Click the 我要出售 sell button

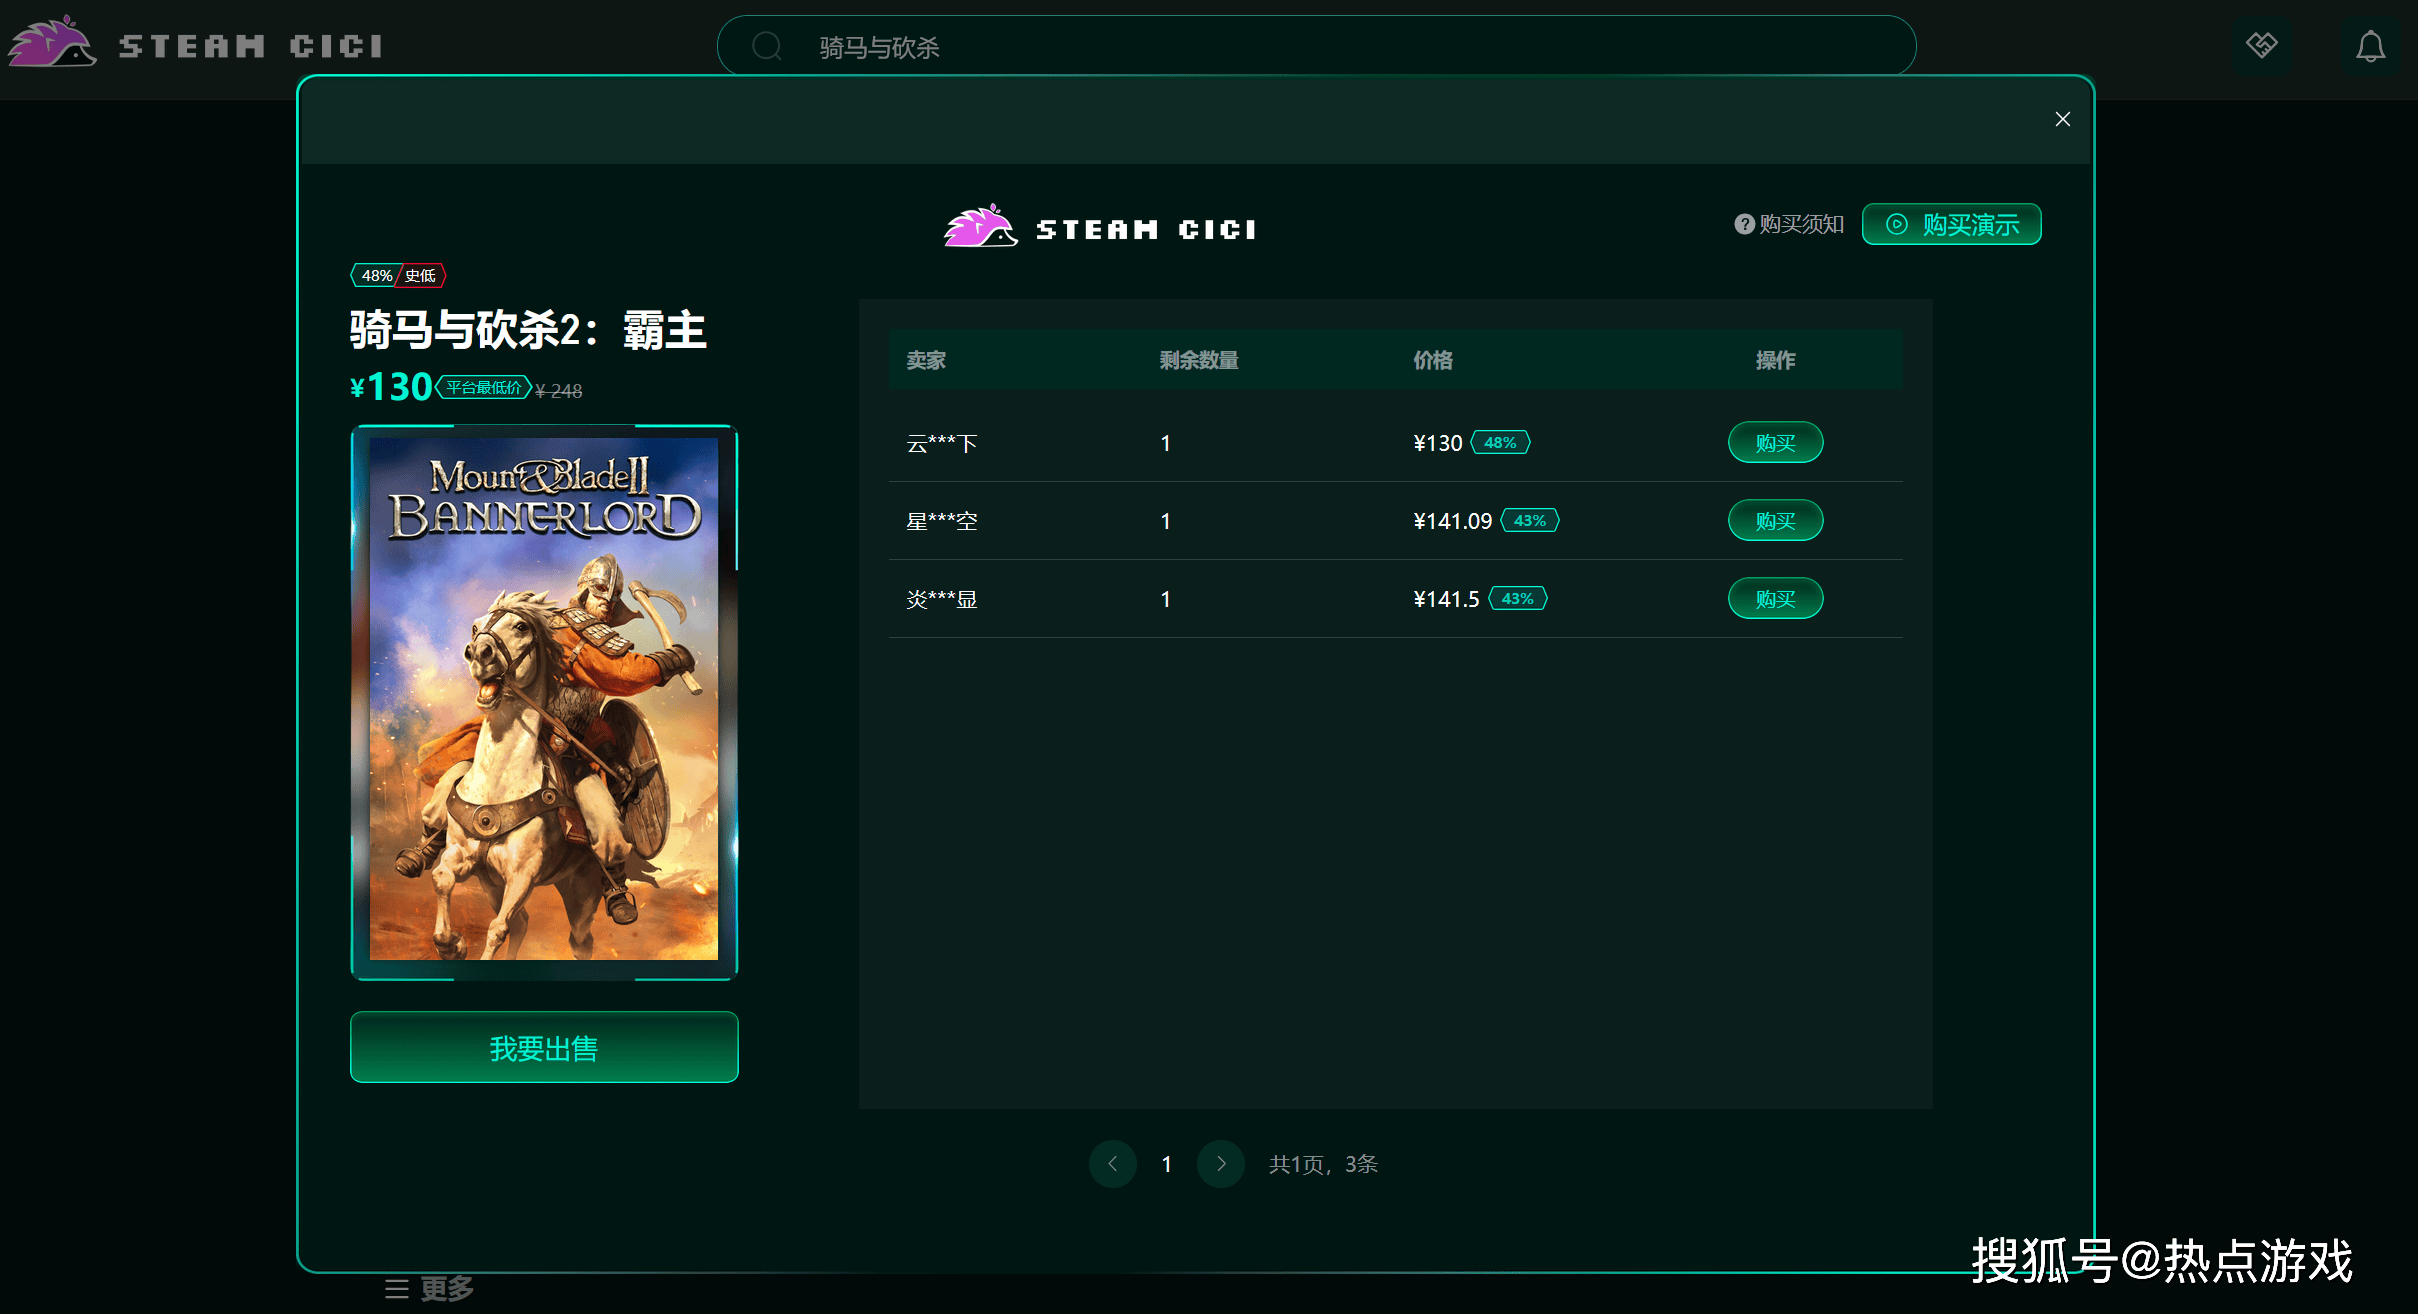(x=544, y=1047)
